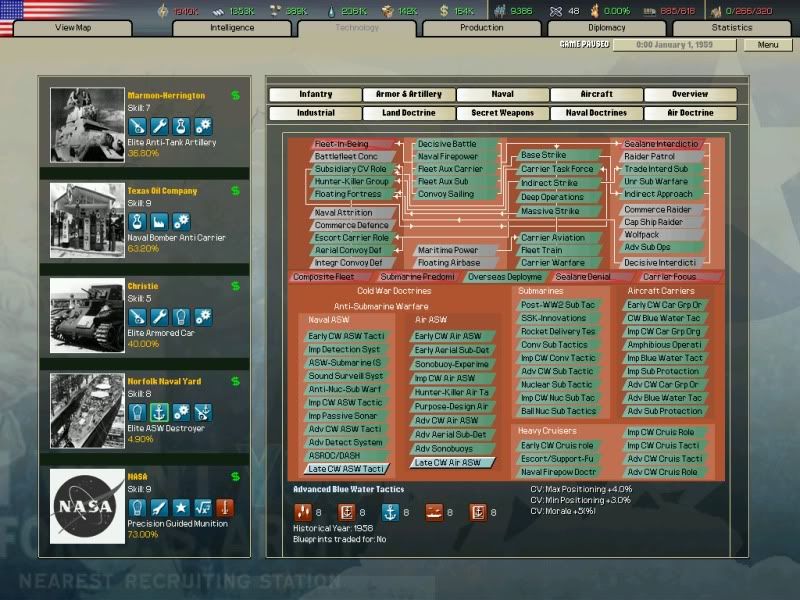Select Marmon-Herrington's wrench specialty icon

coord(160,125)
